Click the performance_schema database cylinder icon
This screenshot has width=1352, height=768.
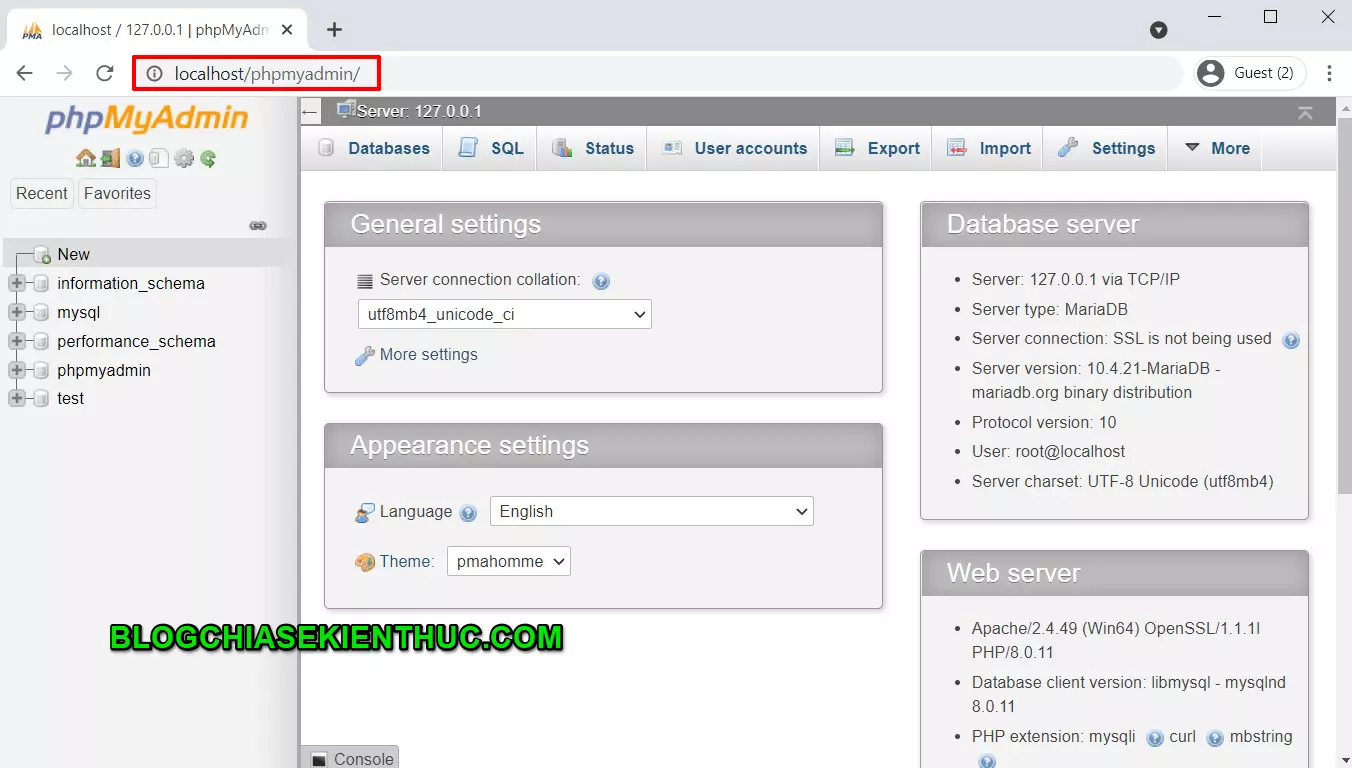tap(41, 342)
